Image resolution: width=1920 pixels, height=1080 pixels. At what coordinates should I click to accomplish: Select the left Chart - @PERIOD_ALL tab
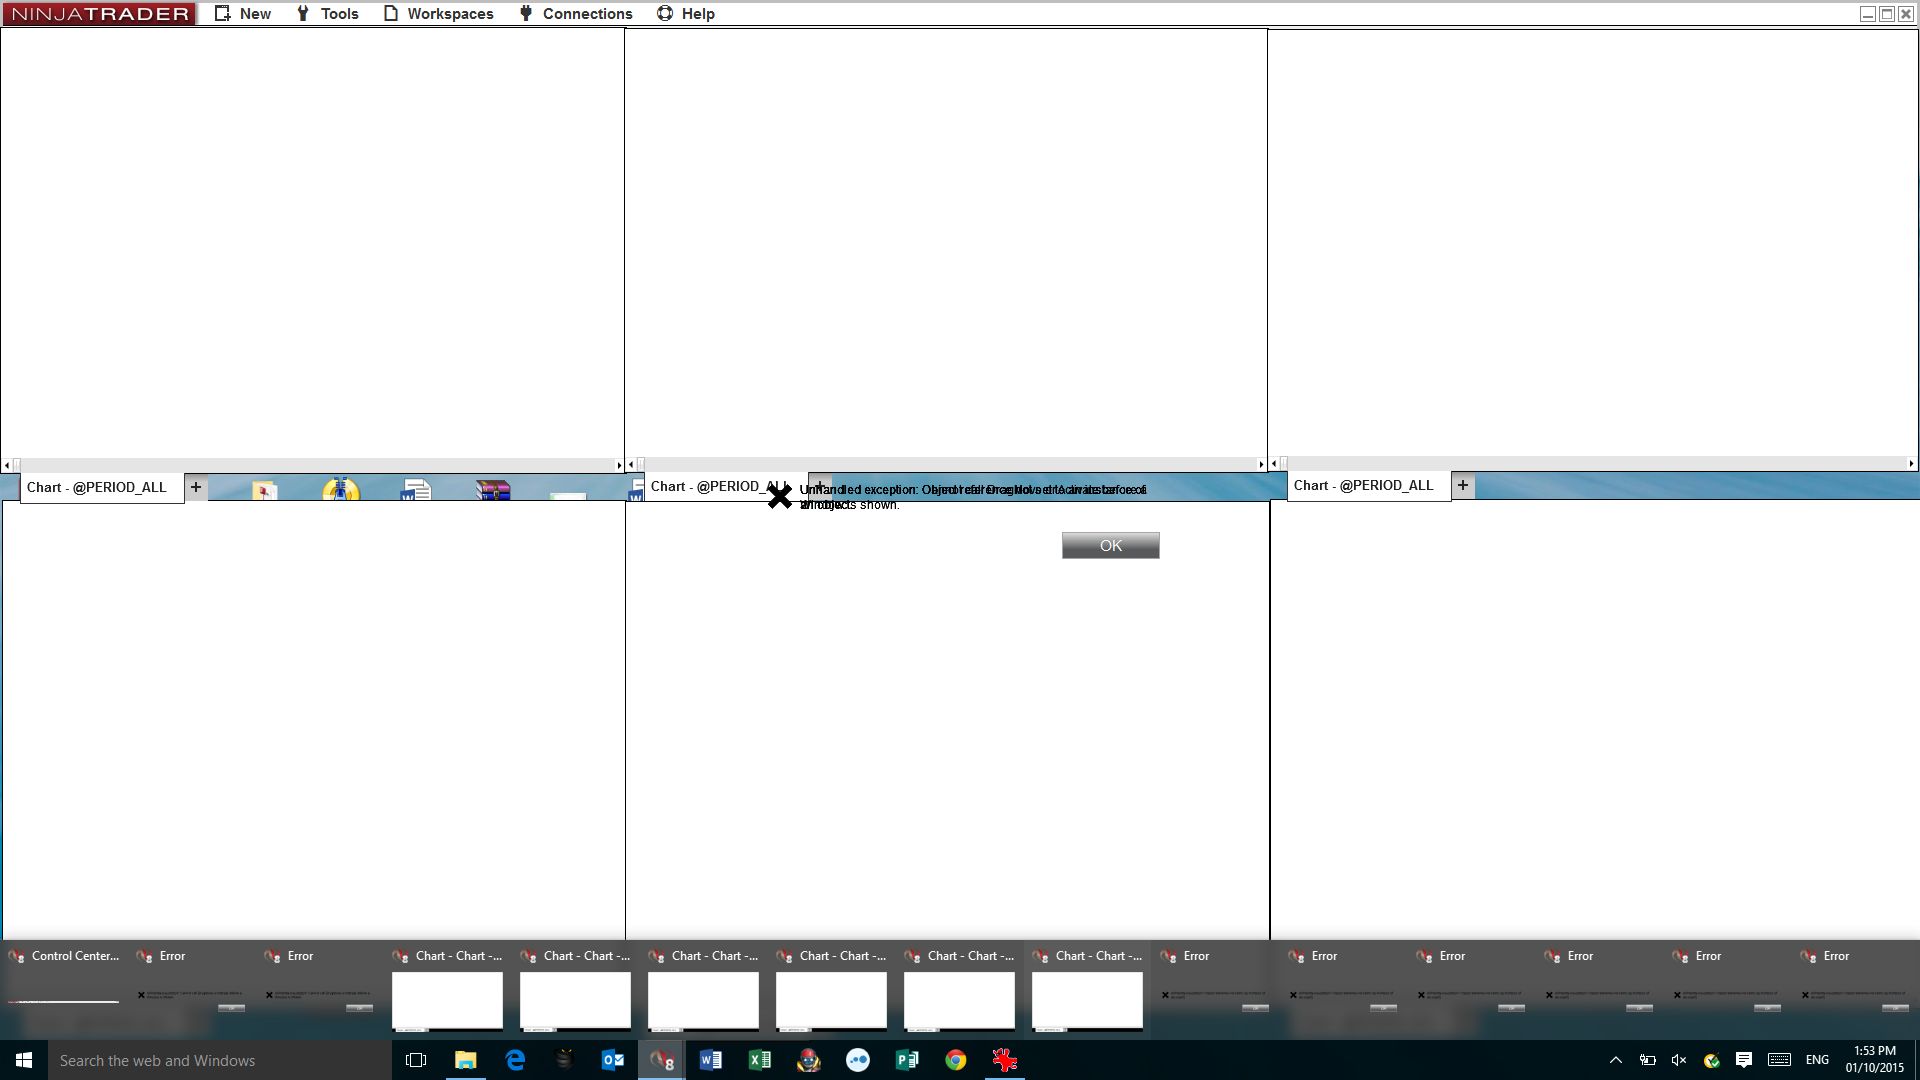(x=97, y=487)
